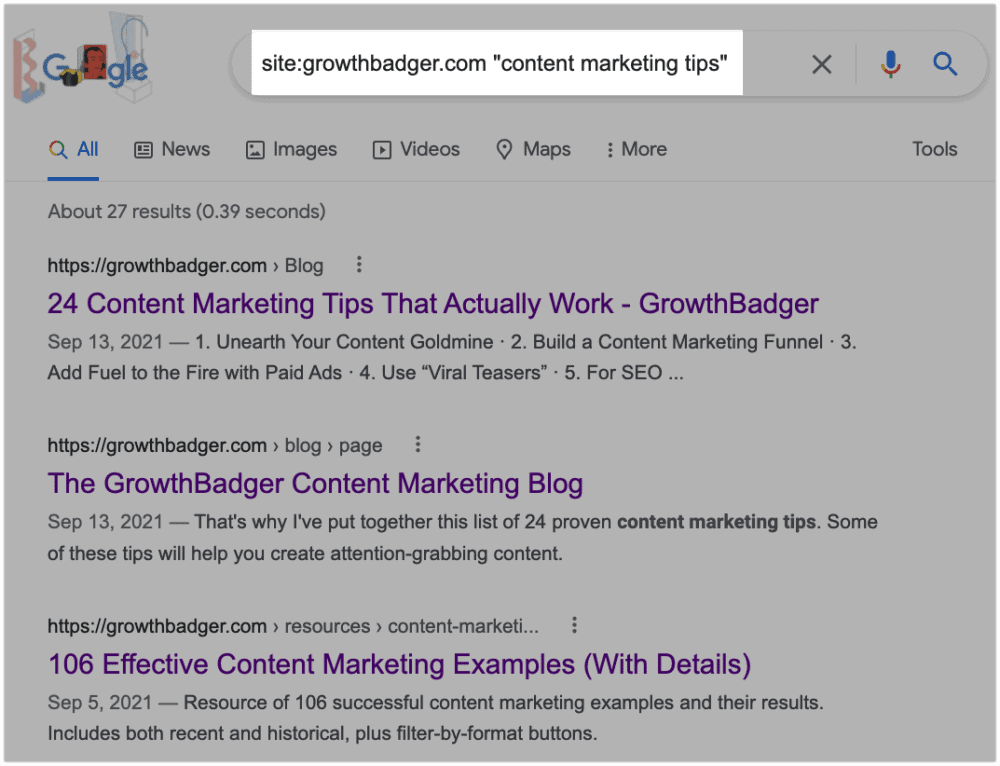This screenshot has width=1000, height=766.
Task: Open Tools to reveal search filters
Action: [x=934, y=148]
